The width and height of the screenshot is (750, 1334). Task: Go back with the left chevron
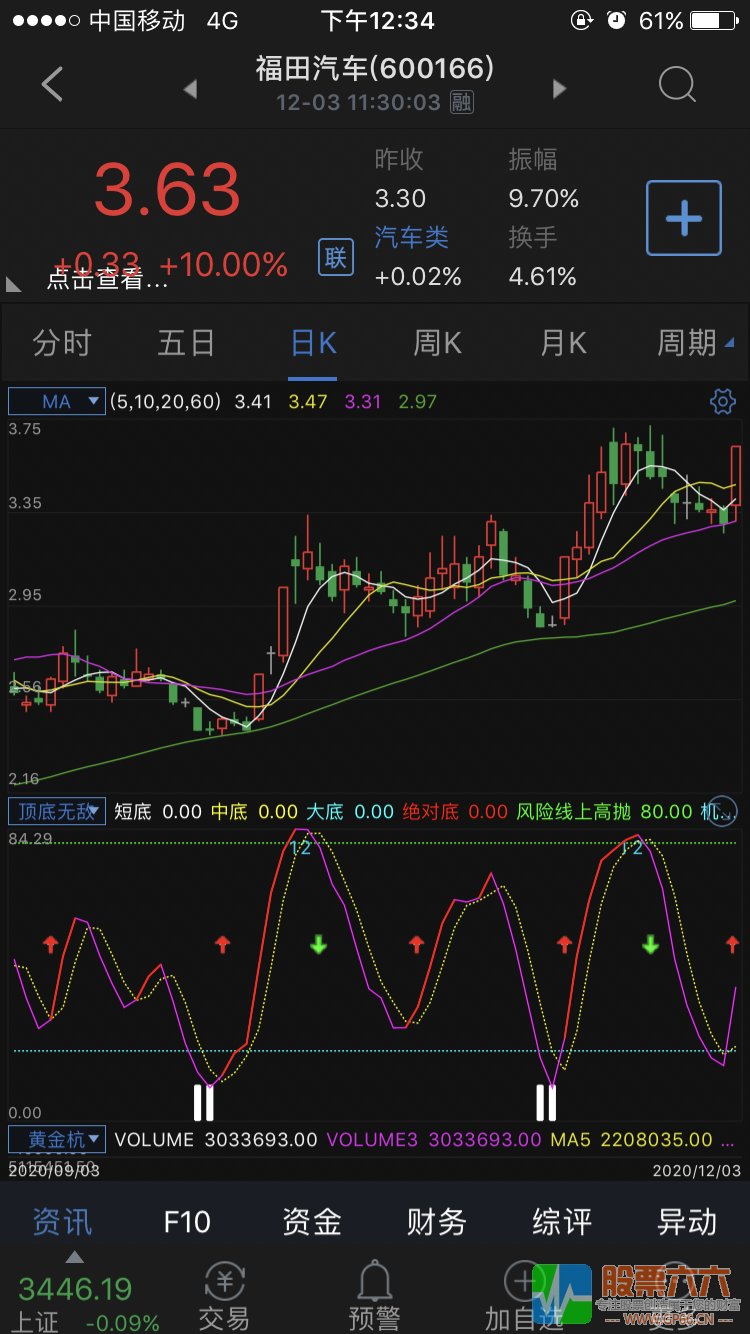52,84
